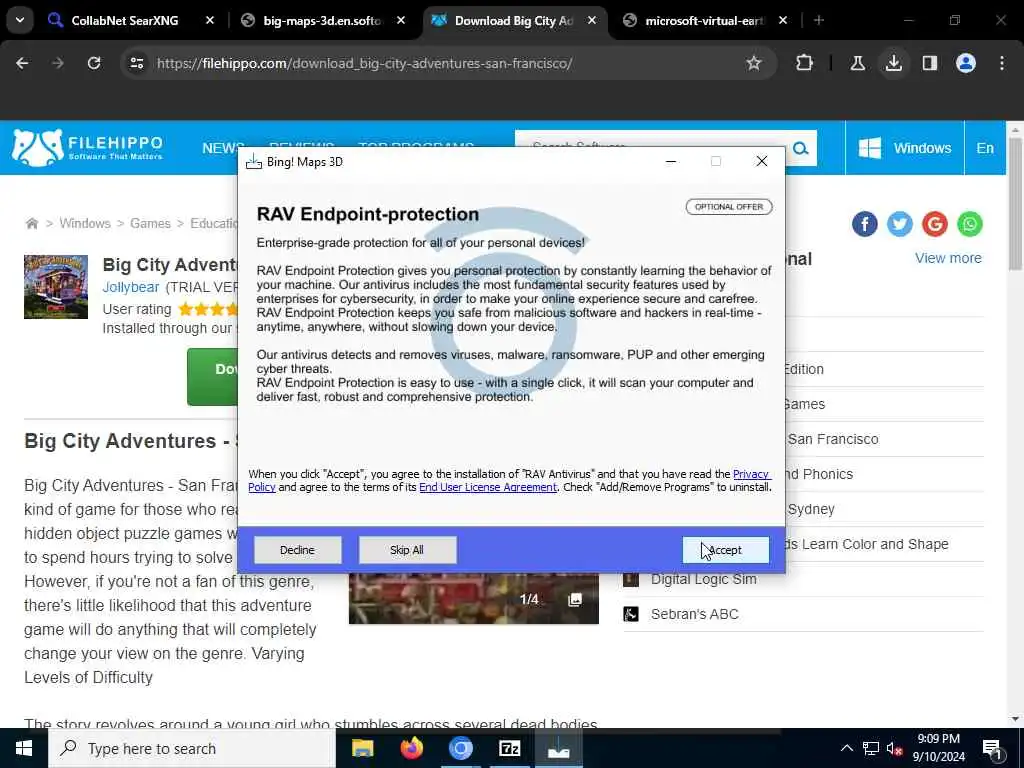Open a new browser tab
Image resolution: width=1024 pixels, height=768 pixels.
tap(819, 21)
